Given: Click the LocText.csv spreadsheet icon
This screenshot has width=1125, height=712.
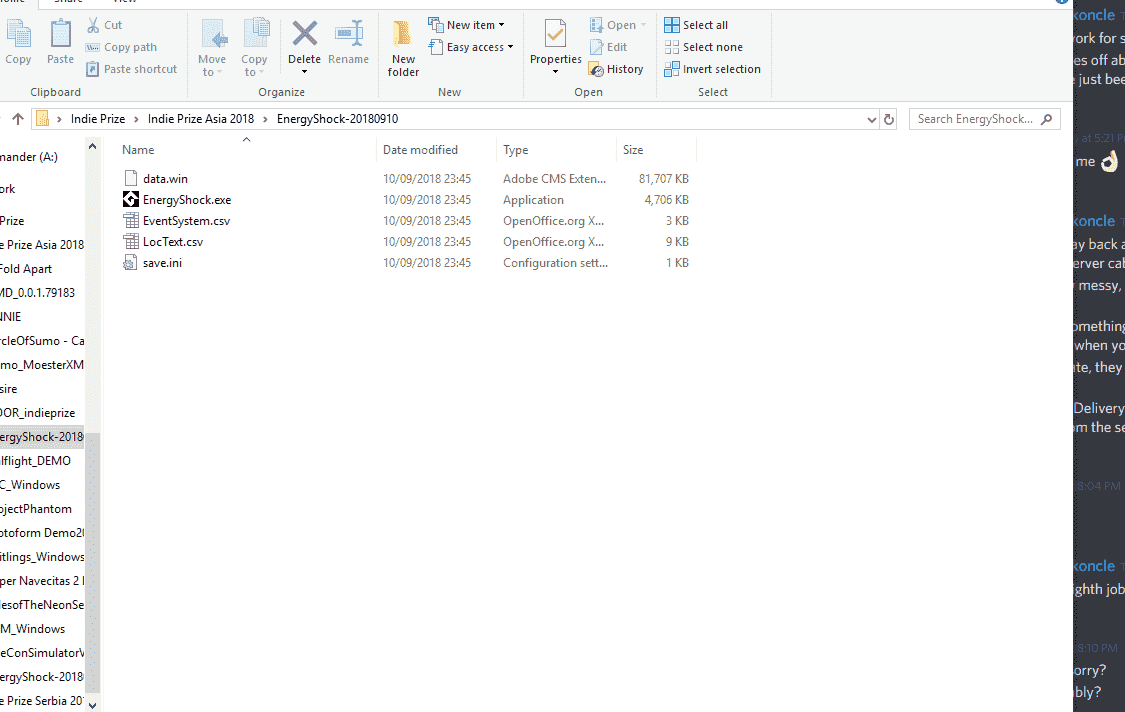Looking at the screenshot, I should point(131,242).
